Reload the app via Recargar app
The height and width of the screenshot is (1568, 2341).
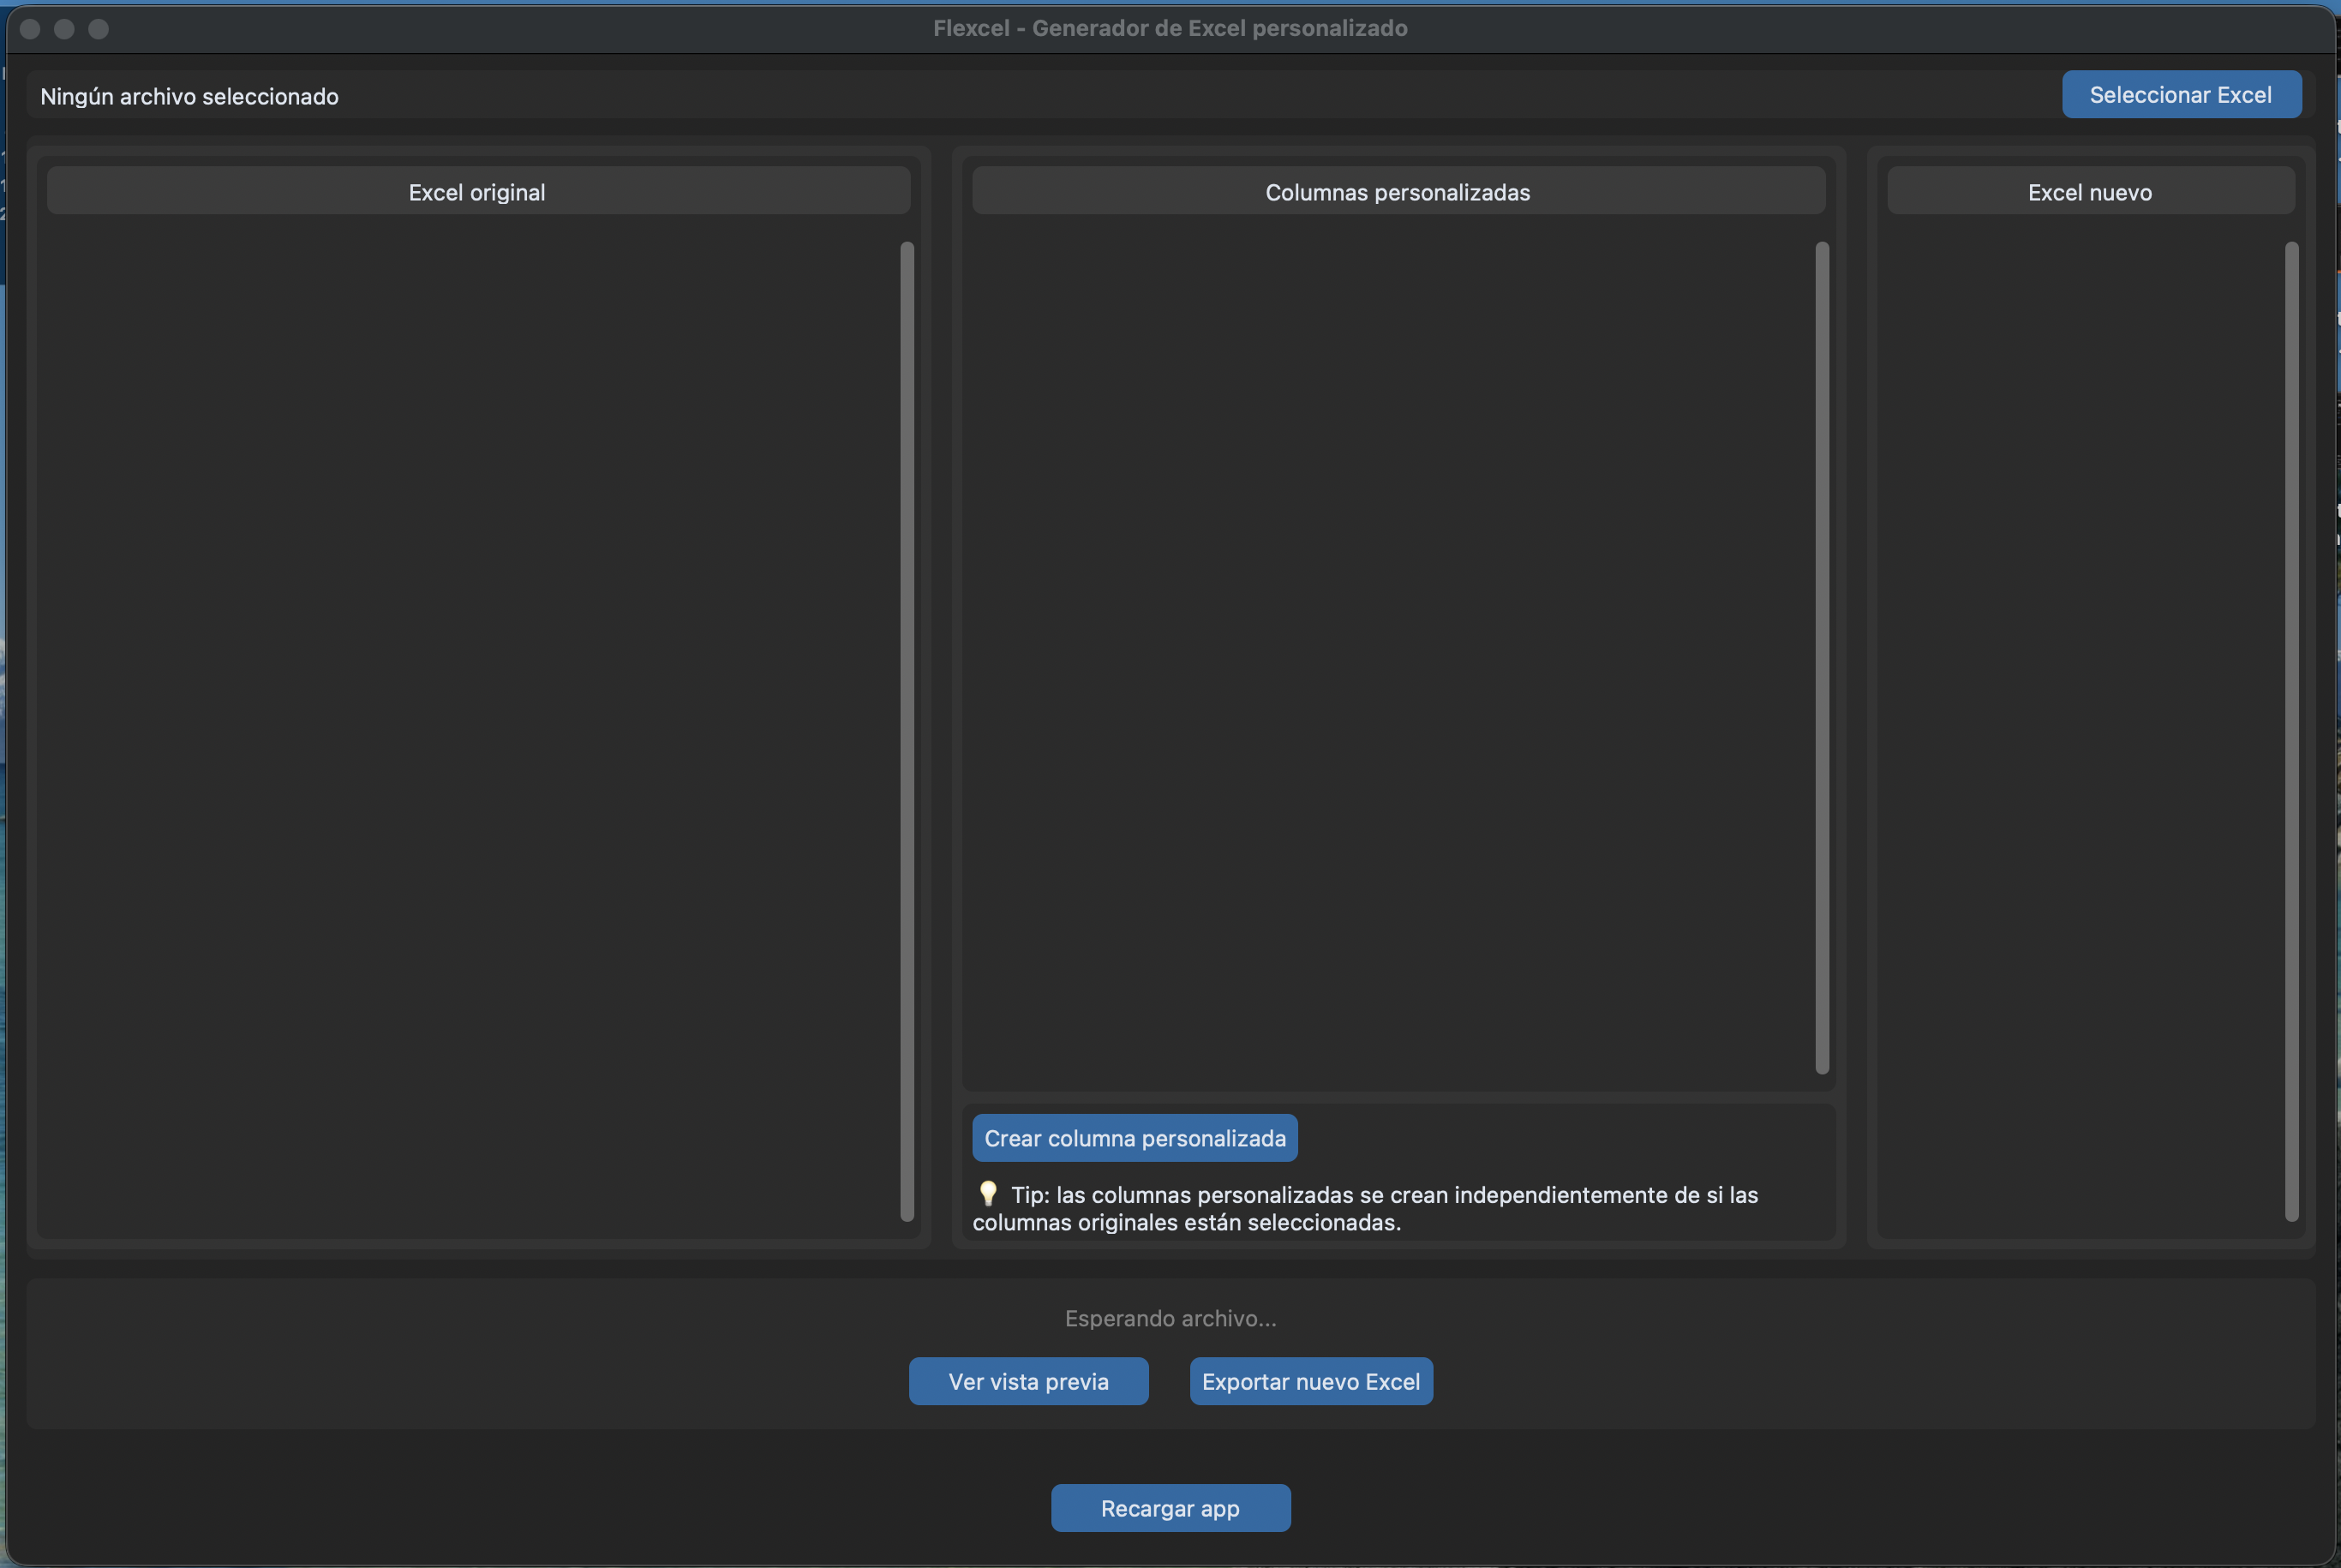[x=1170, y=1508]
